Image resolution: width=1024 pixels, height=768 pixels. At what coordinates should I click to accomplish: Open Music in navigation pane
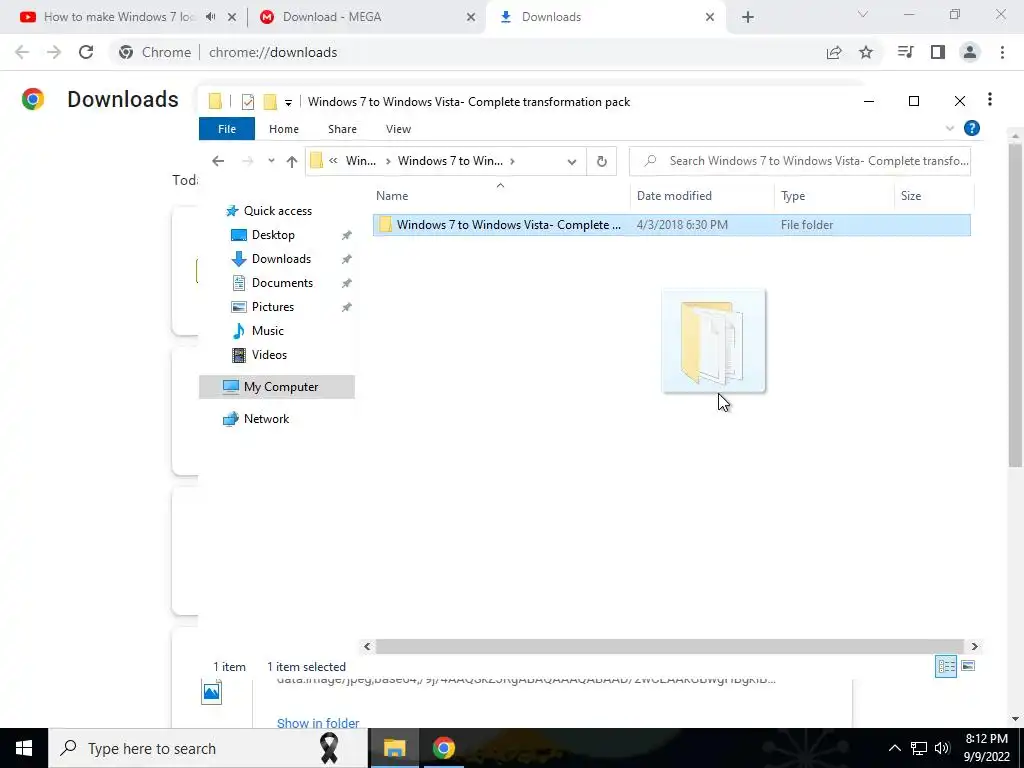tap(267, 330)
